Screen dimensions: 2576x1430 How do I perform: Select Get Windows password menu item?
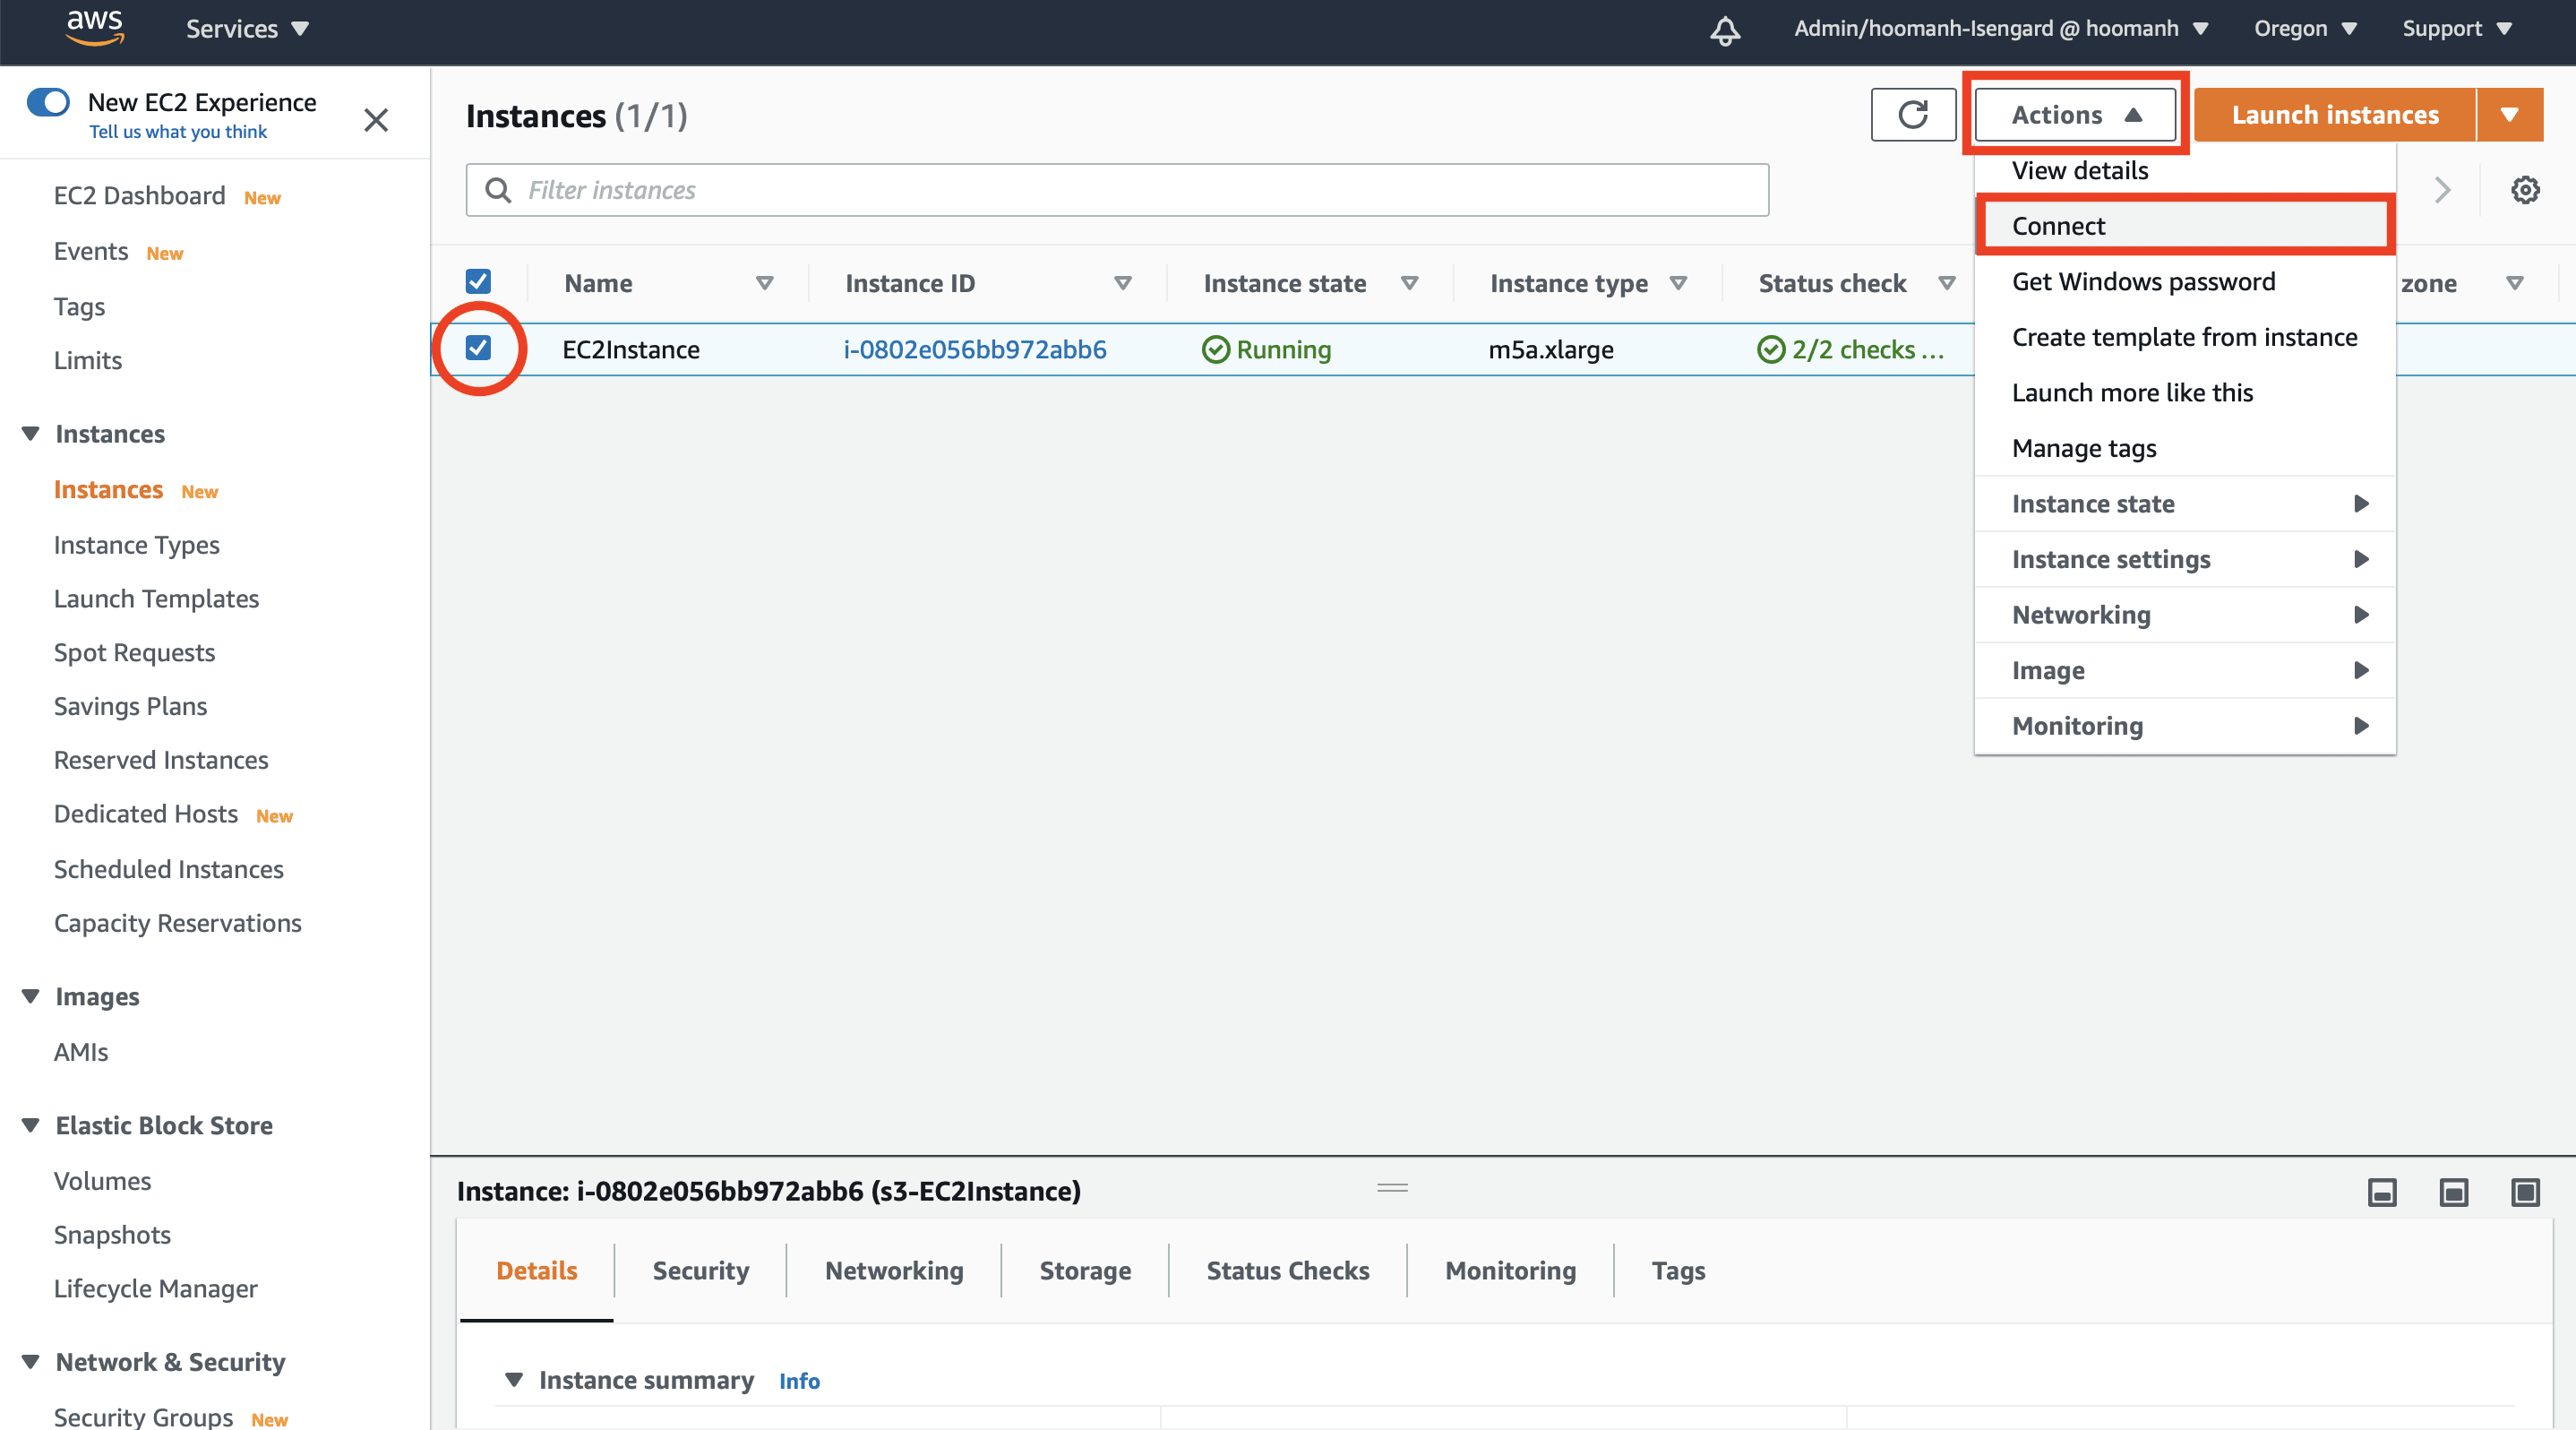pos(2185,282)
